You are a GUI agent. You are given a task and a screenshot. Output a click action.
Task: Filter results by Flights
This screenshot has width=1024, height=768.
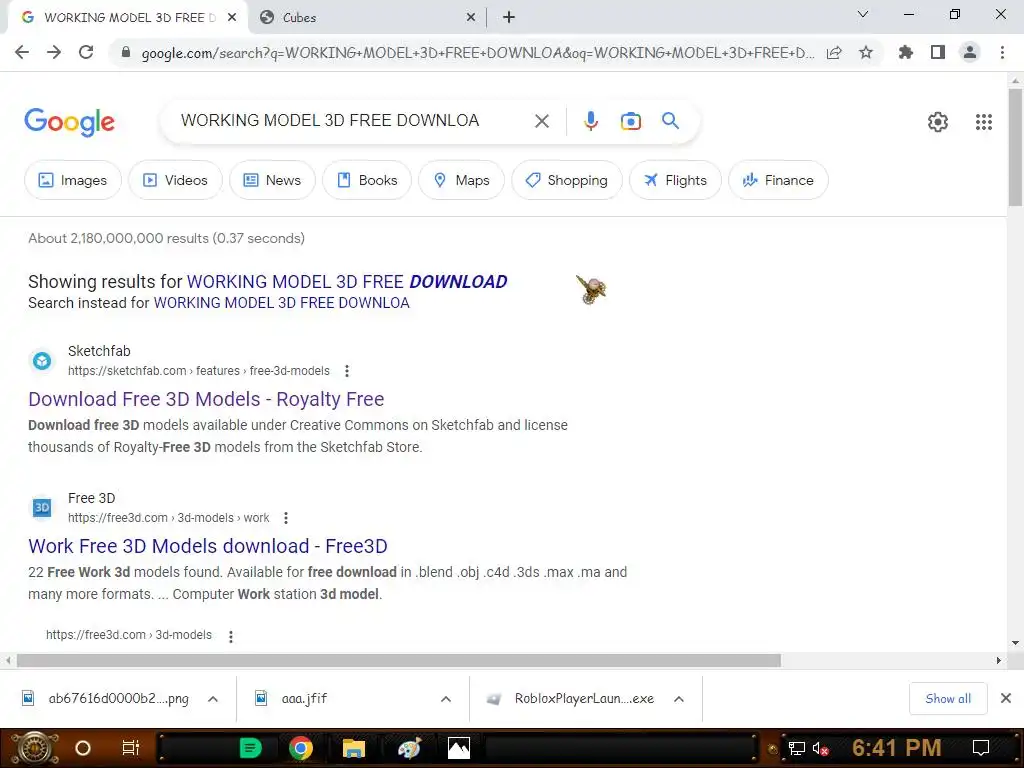point(675,180)
